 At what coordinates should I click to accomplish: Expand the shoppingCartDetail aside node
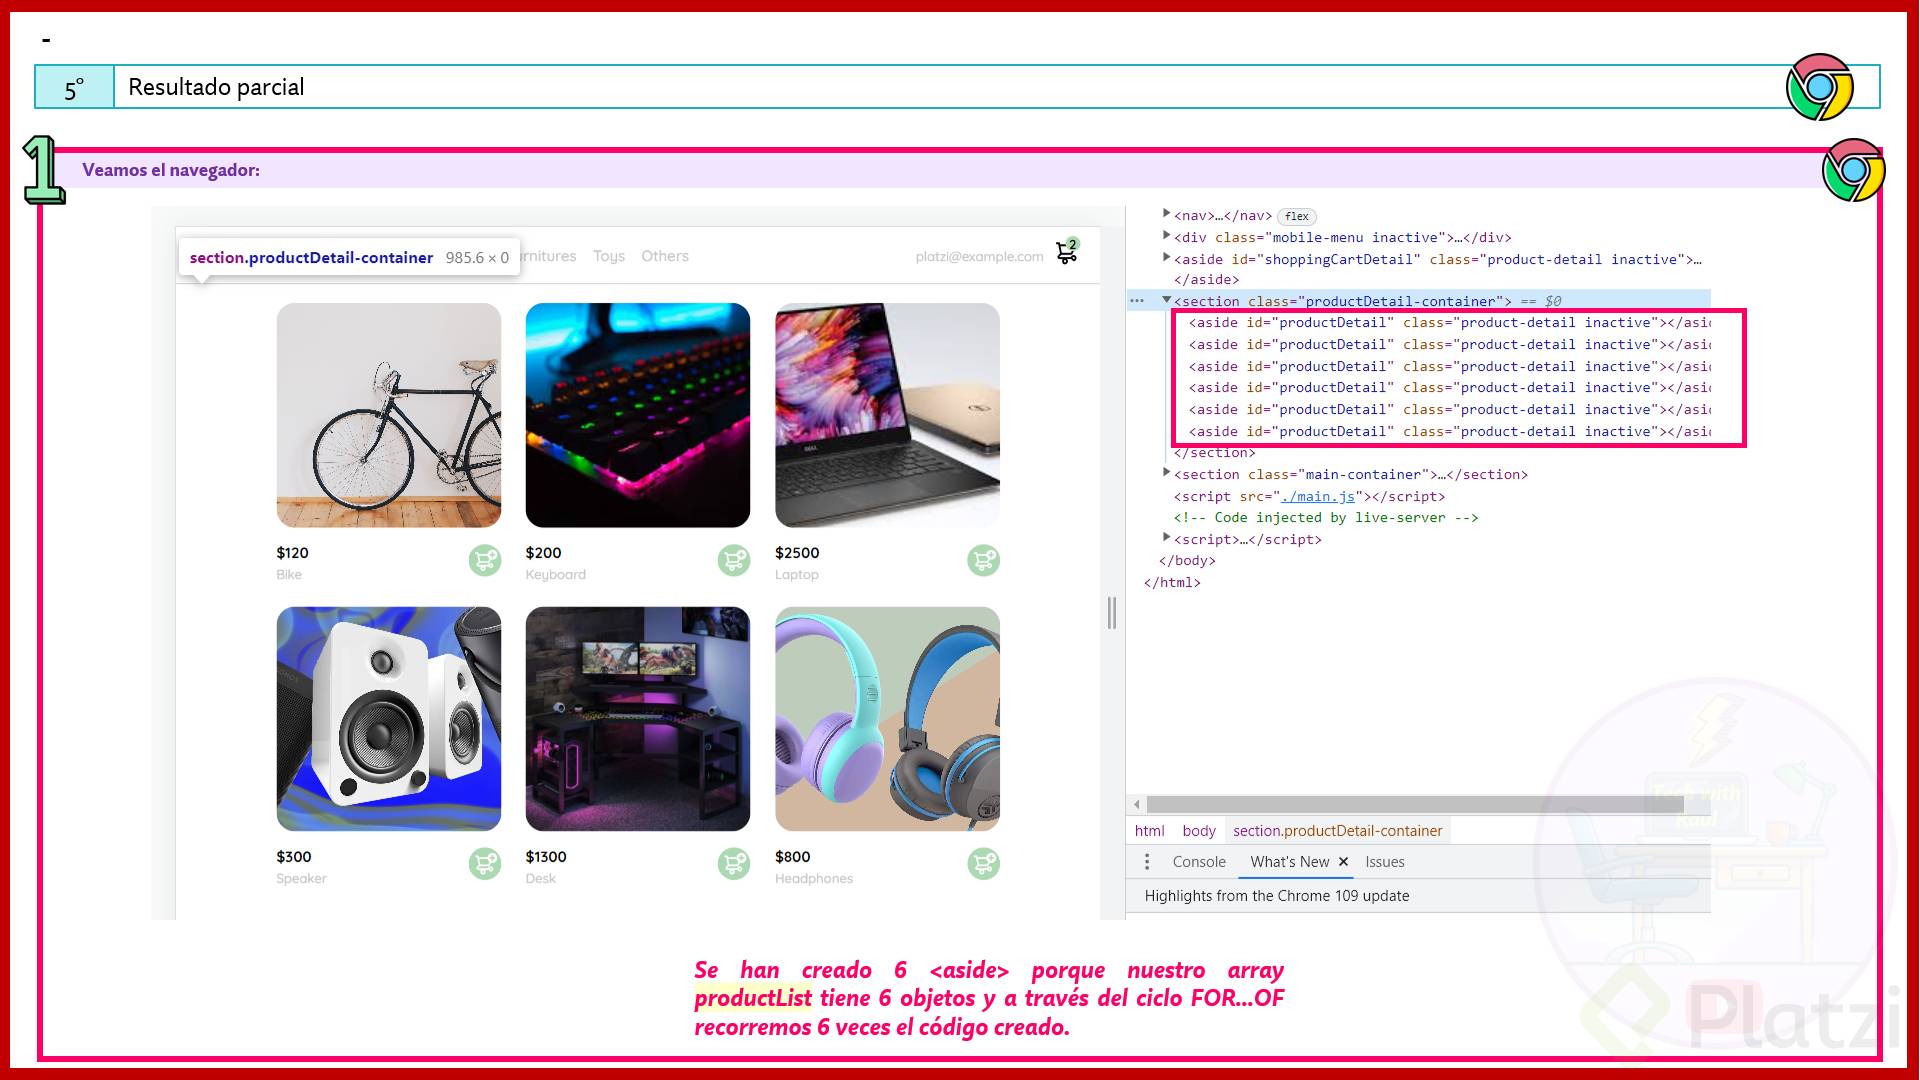pos(1166,258)
